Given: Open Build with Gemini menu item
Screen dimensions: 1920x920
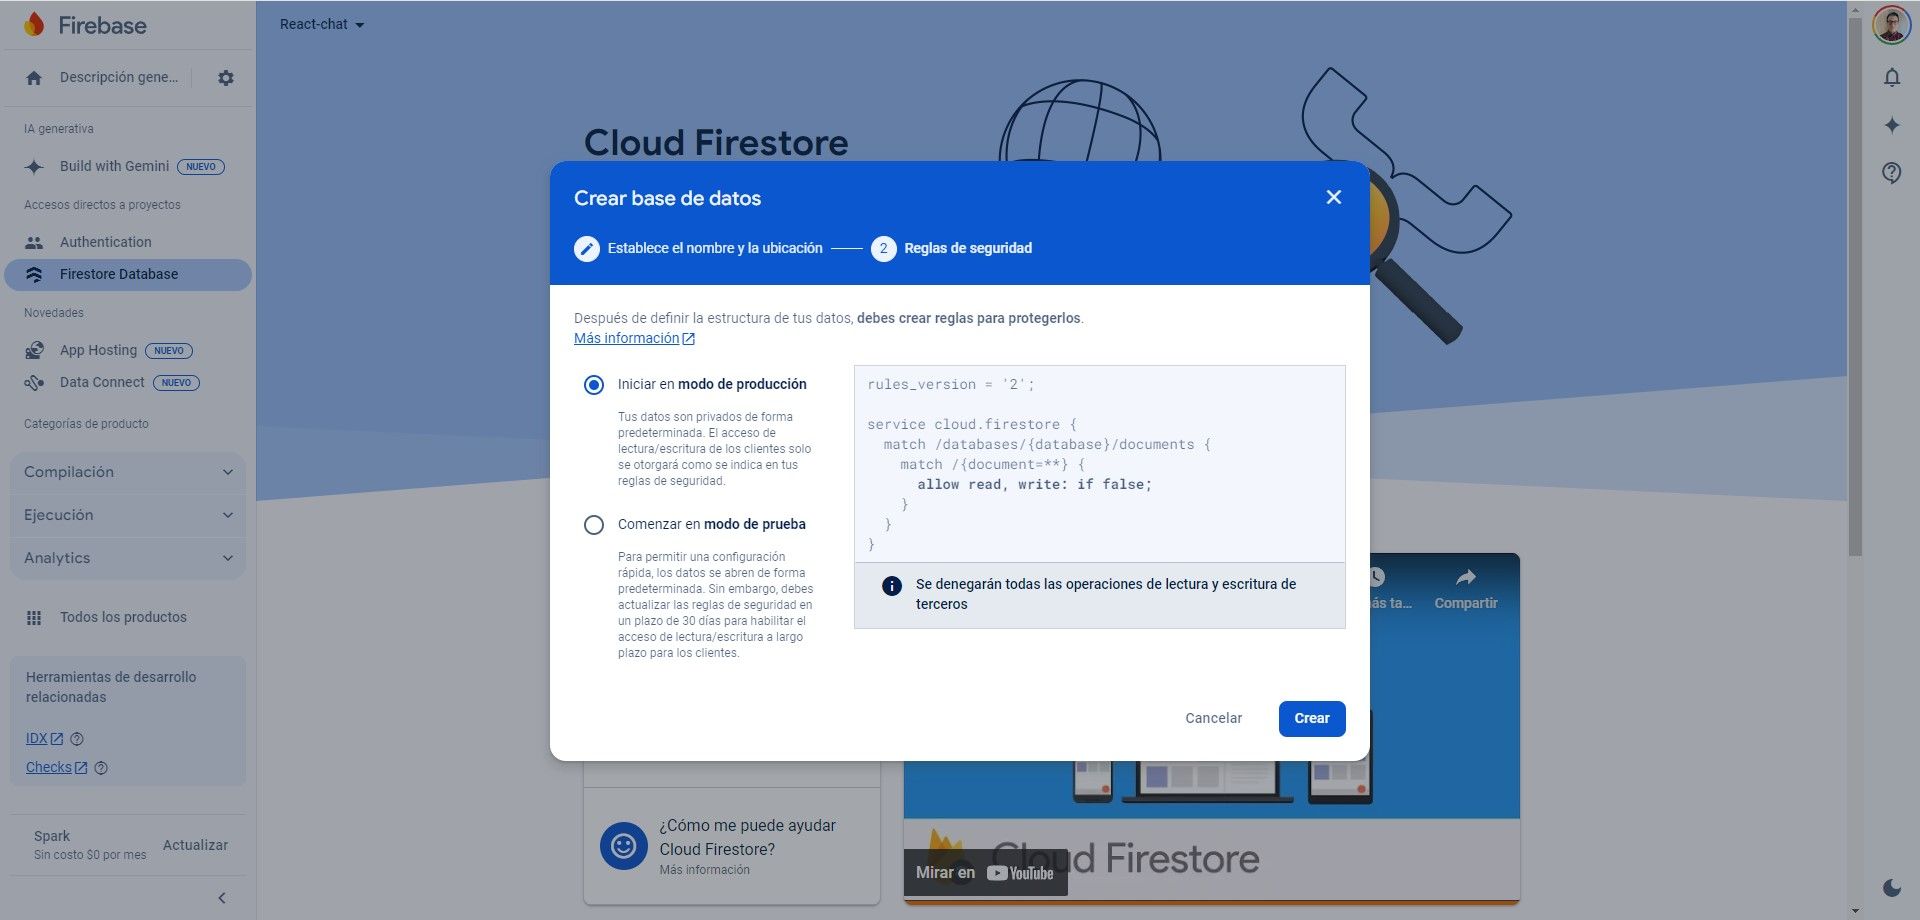Looking at the screenshot, I should point(128,167).
